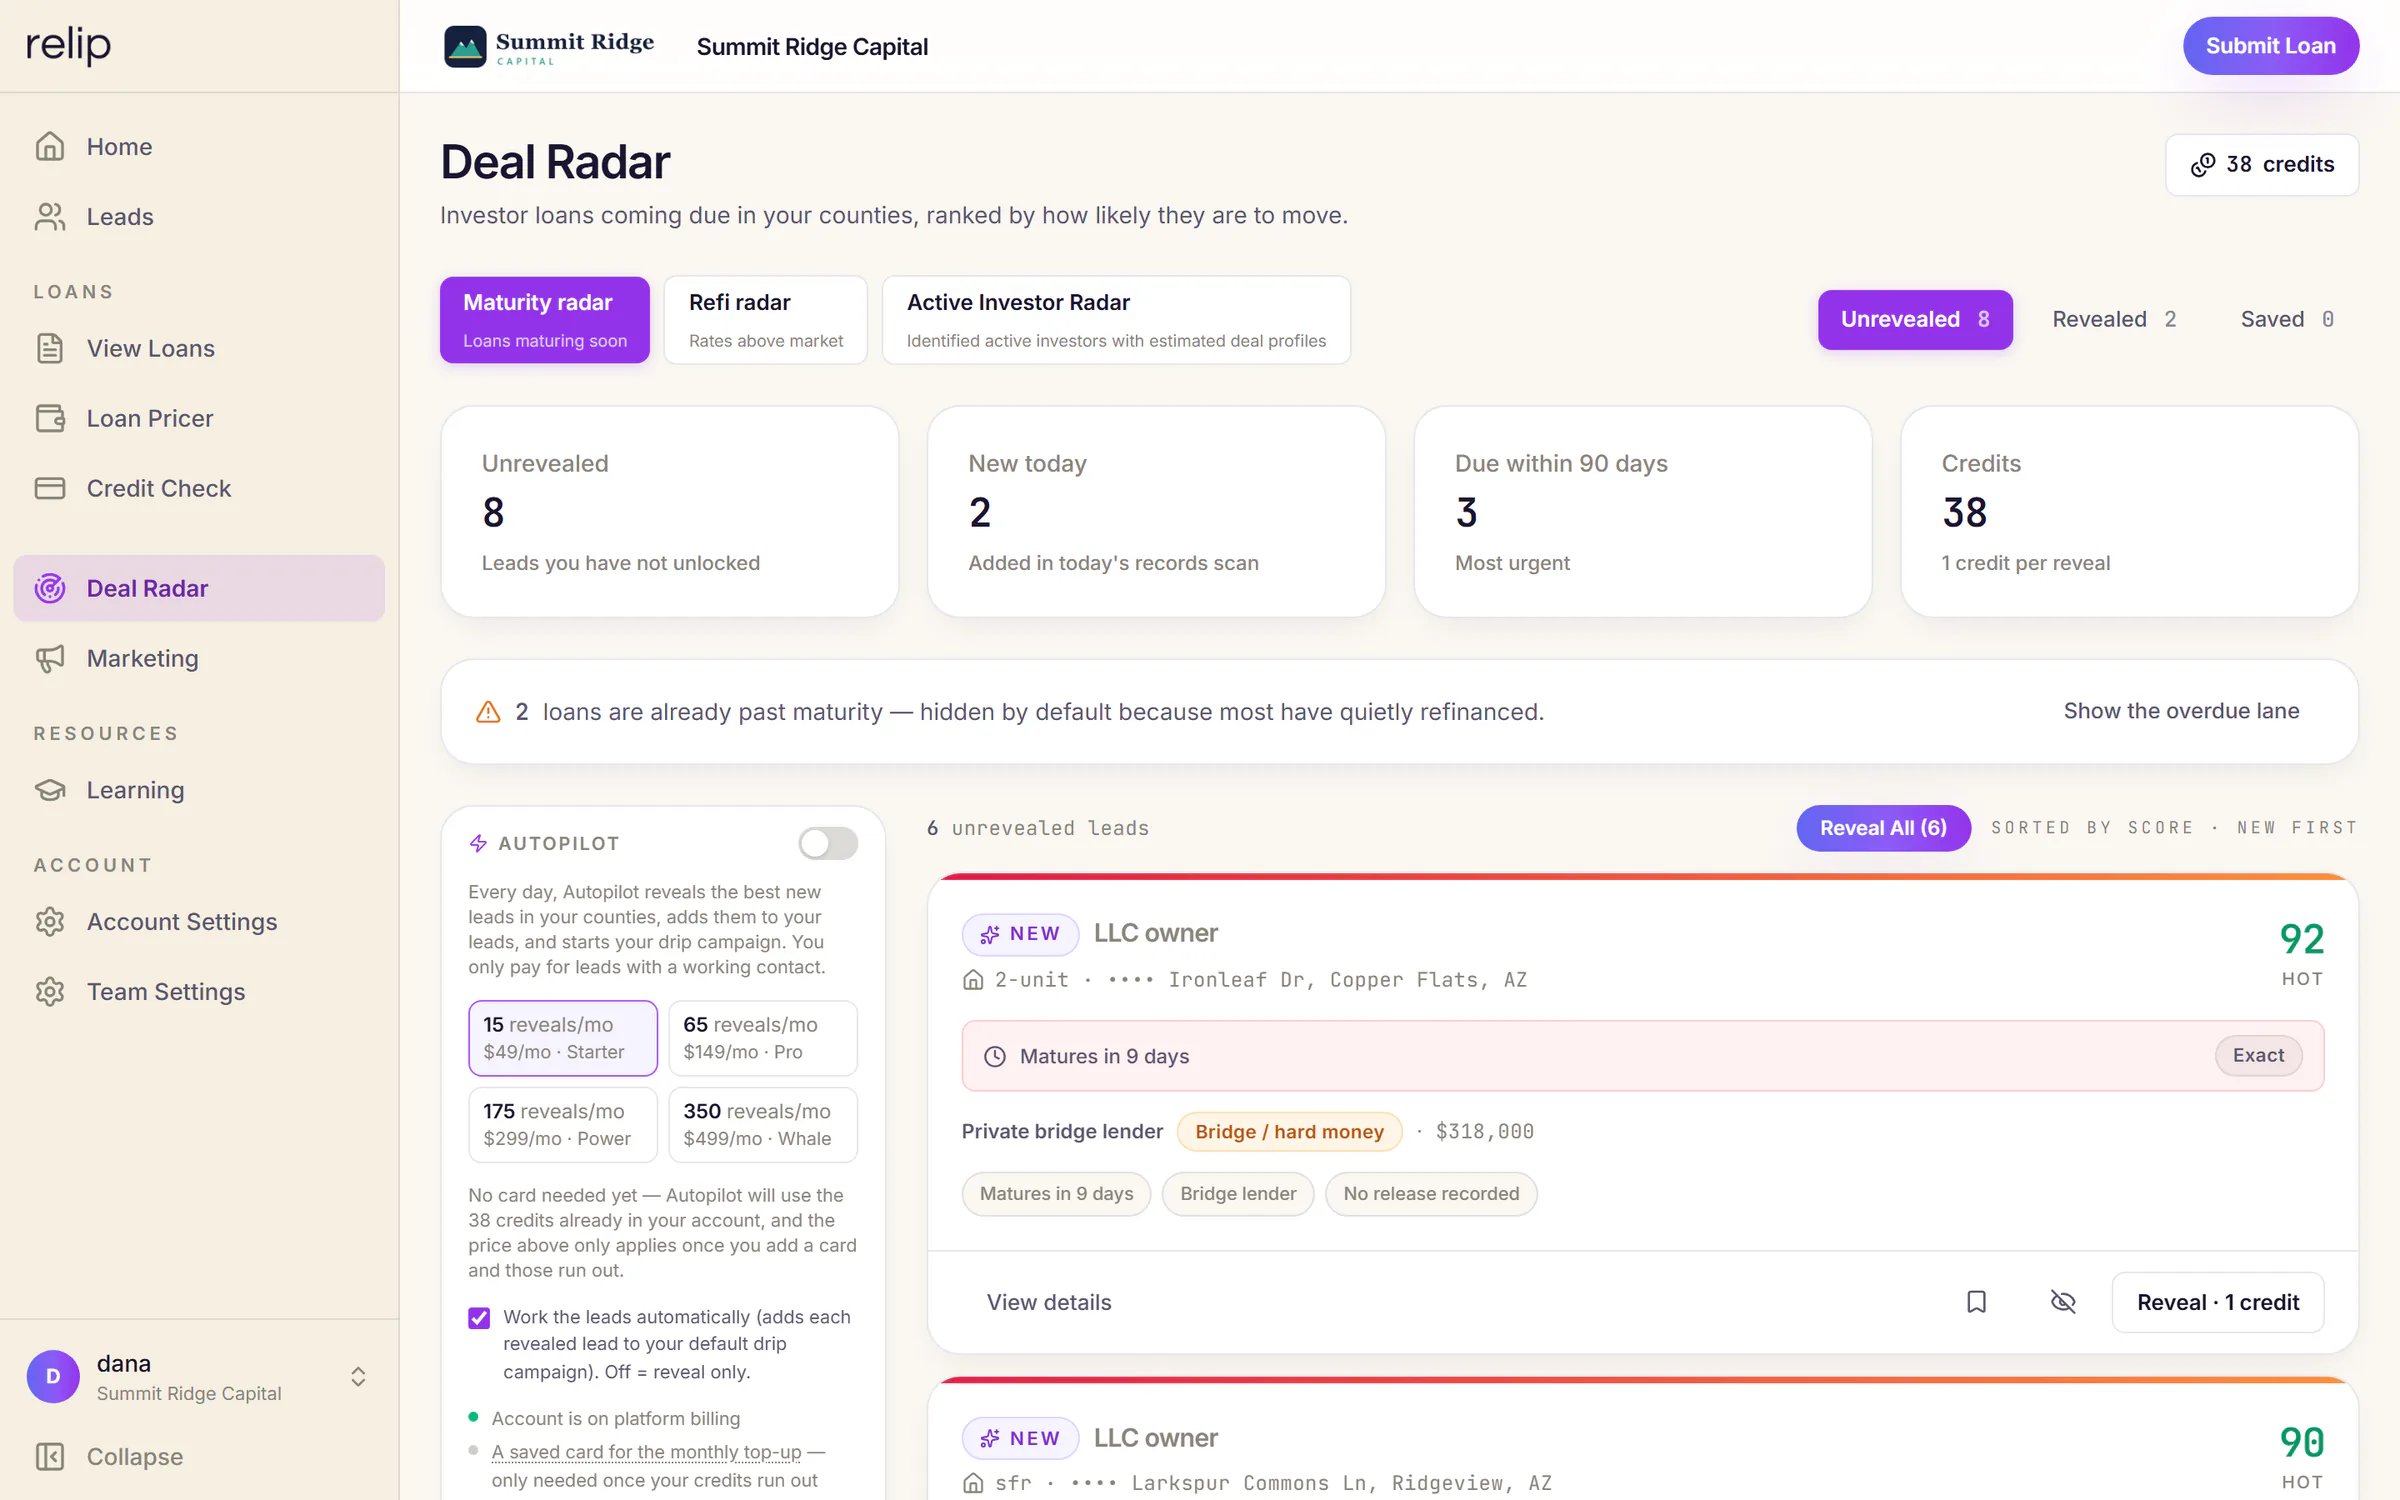This screenshot has width=2400, height=1500.
Task: Click the Due within 90 days card
Action: click(x=1643, y=511)
